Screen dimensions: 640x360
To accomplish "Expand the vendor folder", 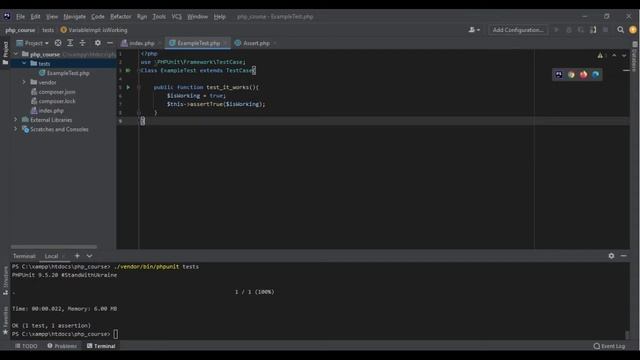I will click(x=24, y=82).
